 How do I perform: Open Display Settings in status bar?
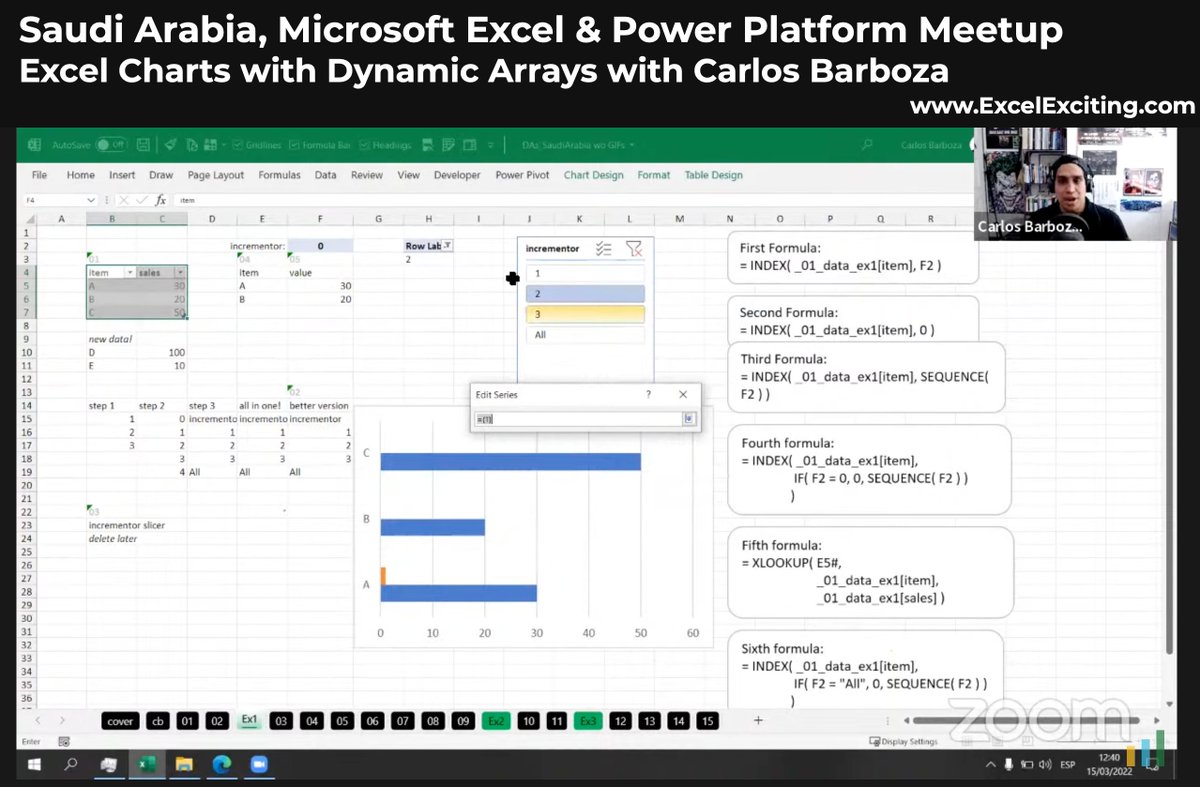[x=904, y=741]
